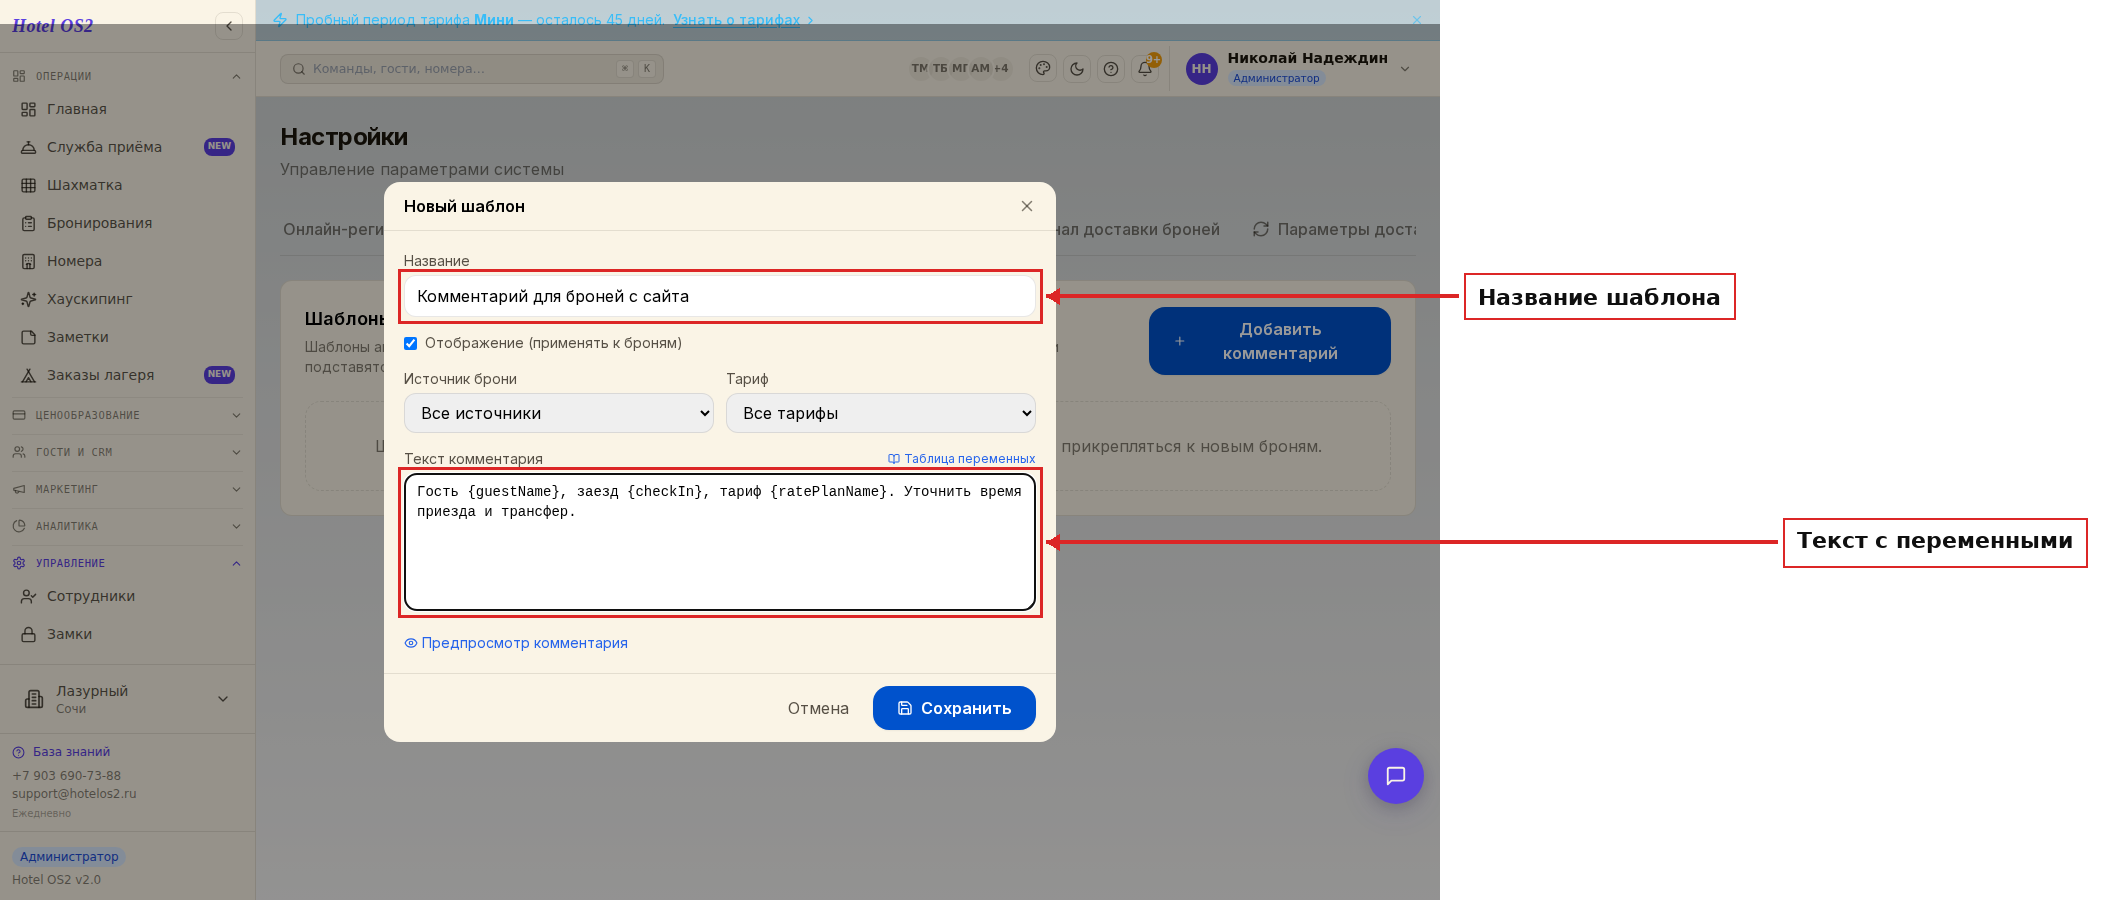Cancel with Отмена button
The width and height of the screenshot is (2111, 900).
(818, 708)
